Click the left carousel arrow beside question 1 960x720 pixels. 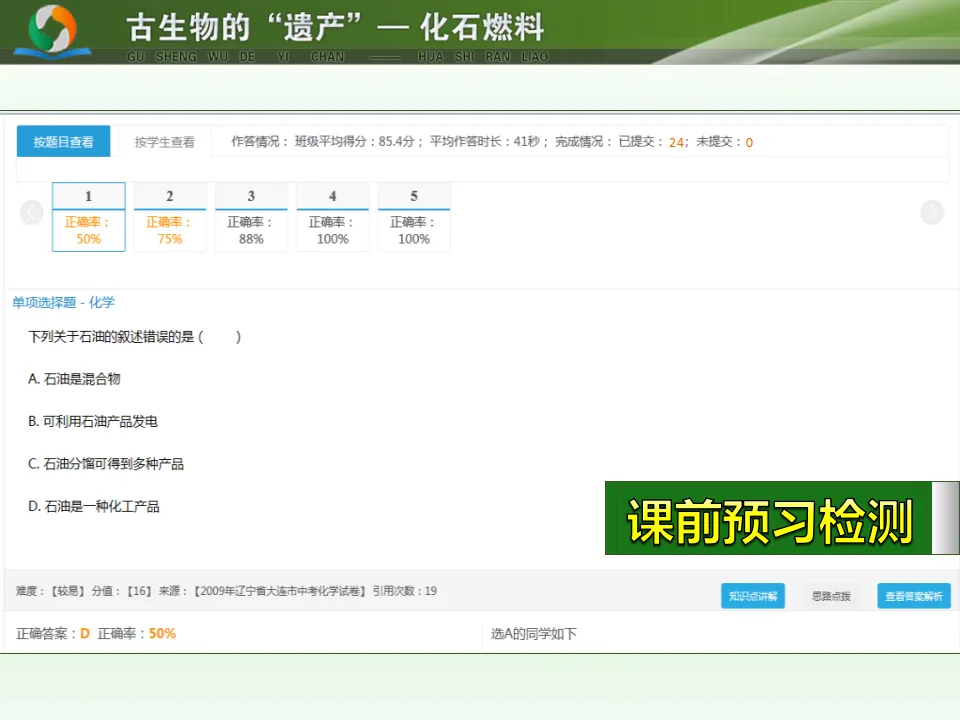(x=32, y=212)
